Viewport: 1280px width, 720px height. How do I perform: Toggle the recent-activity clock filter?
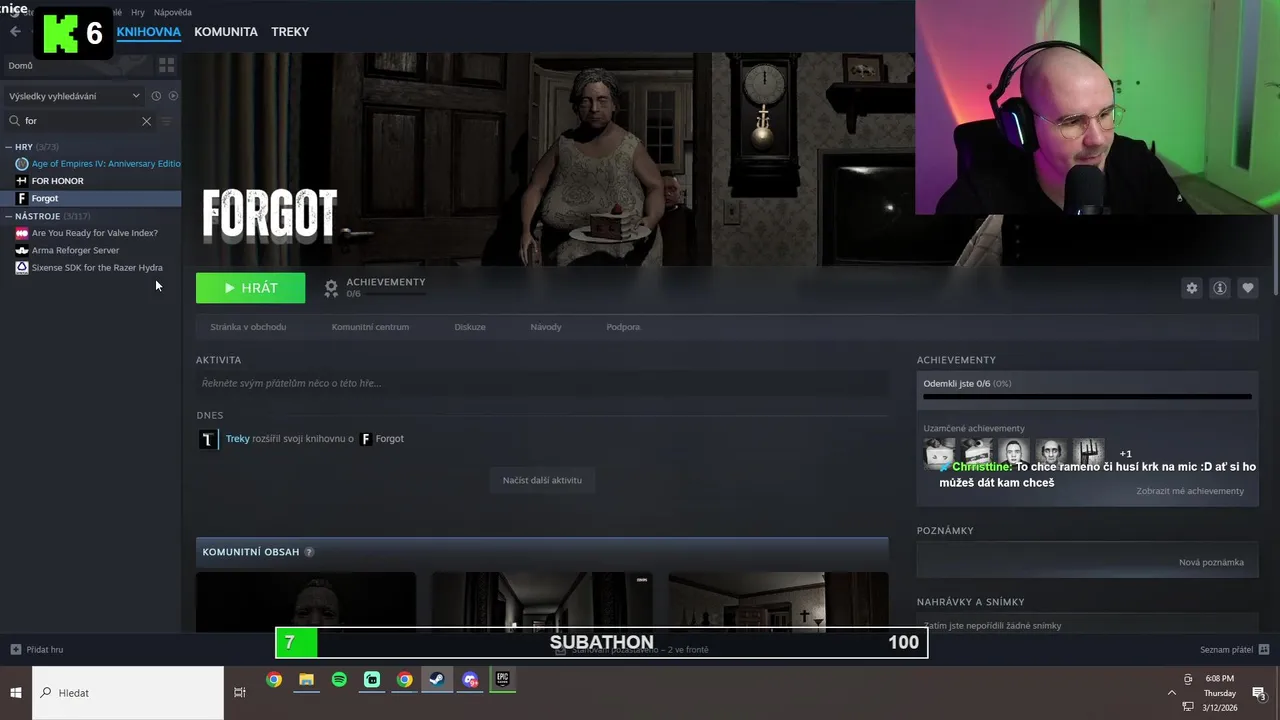point(156,96)
